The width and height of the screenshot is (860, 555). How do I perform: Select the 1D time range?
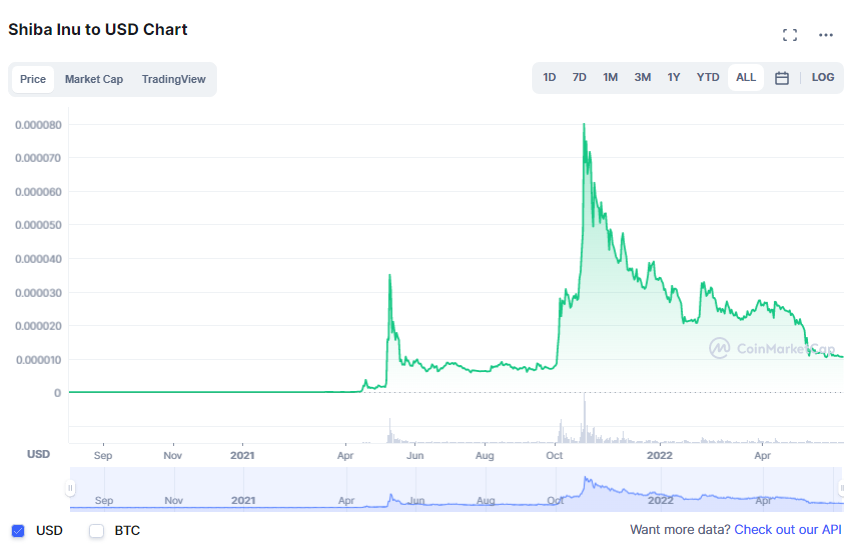(x=549, y=77)
